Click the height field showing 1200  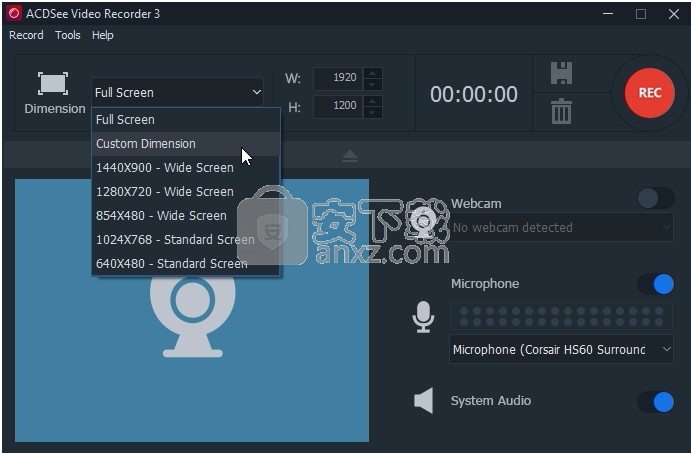(x=338, y=106)
